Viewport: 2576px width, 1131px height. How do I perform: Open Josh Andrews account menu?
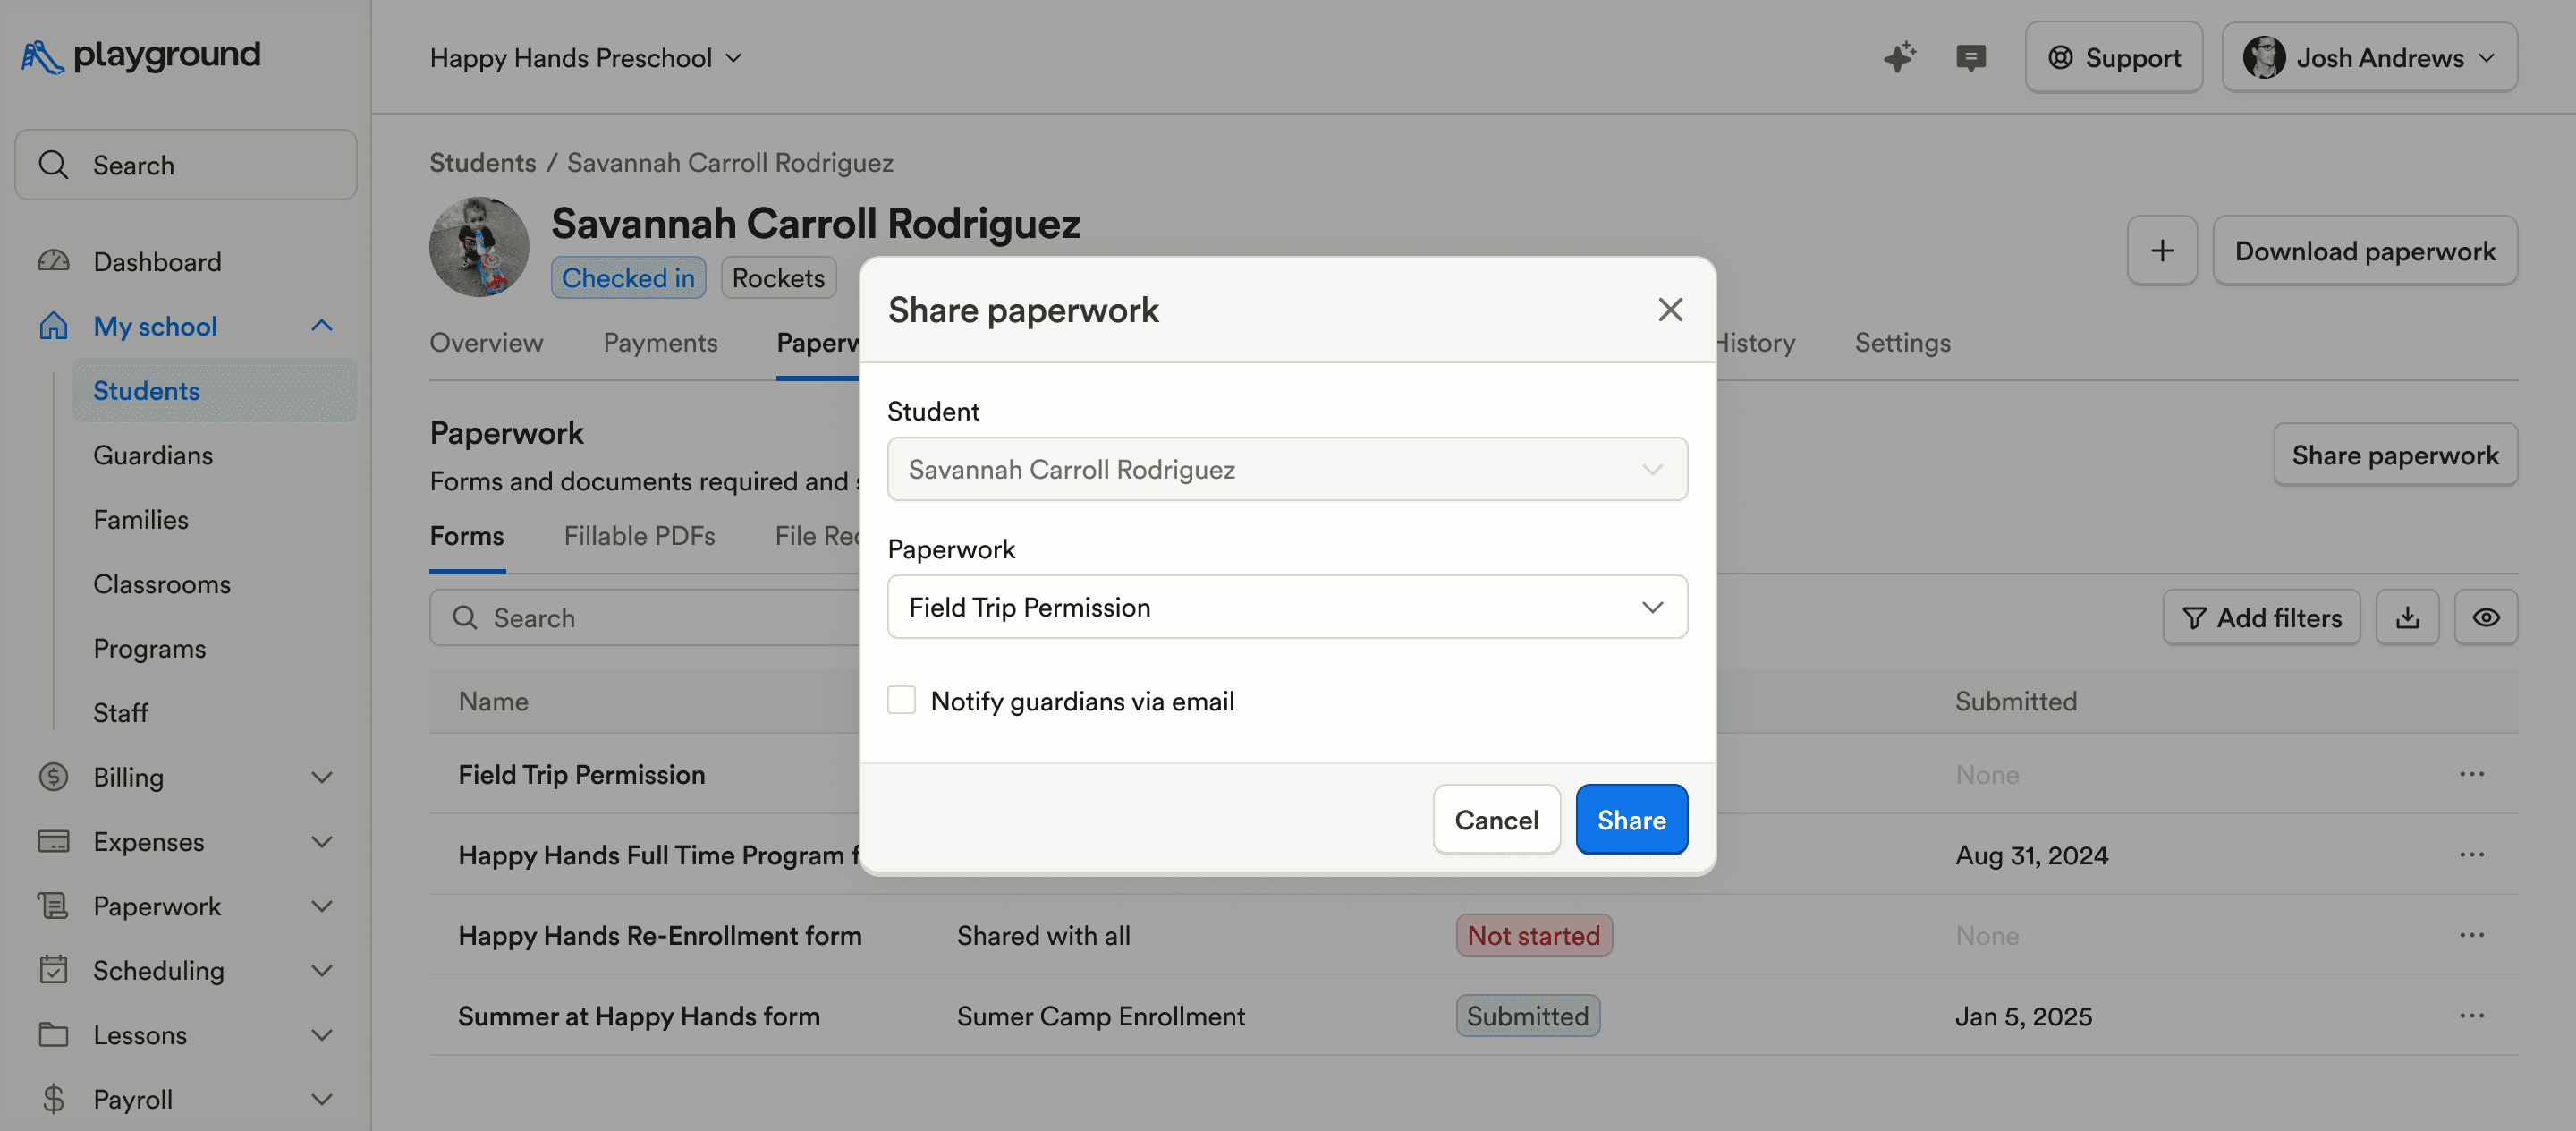(x=2369, y=58)
